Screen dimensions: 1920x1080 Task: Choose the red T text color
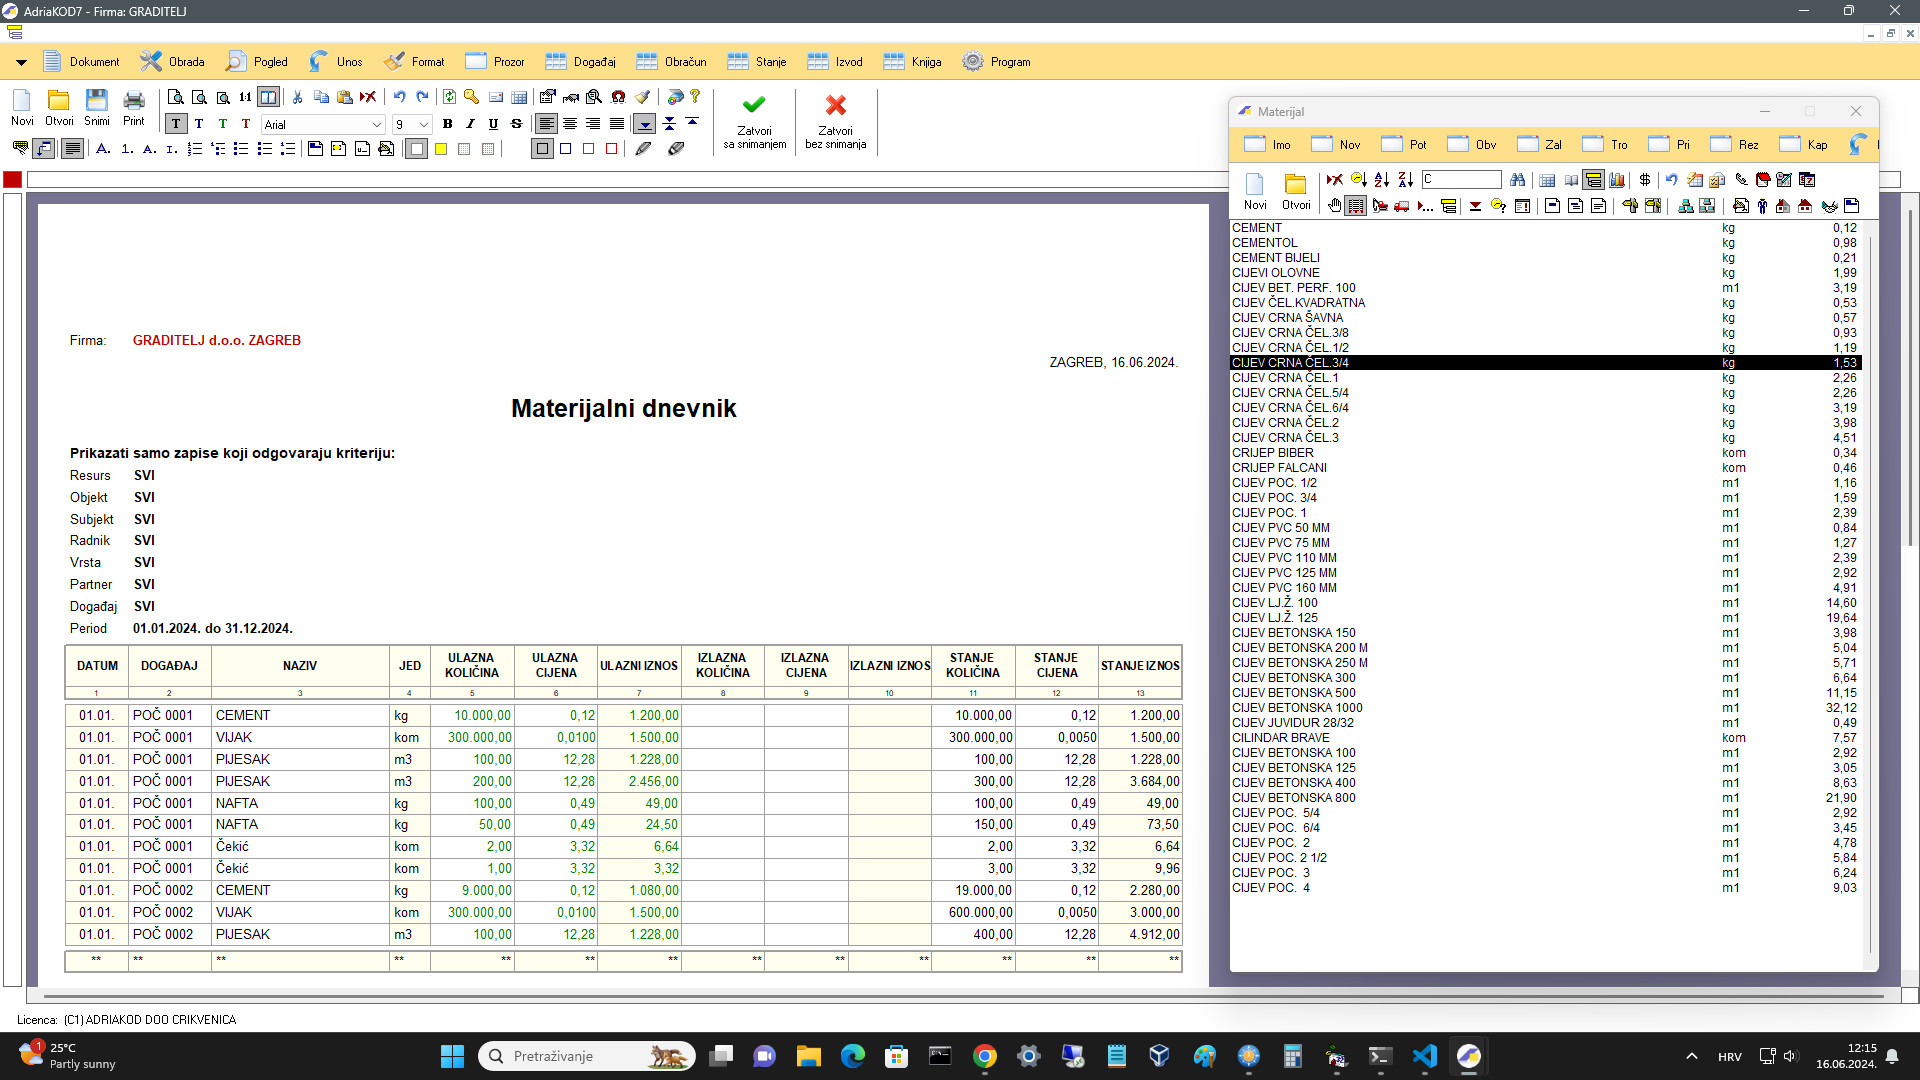pos(246,124)
